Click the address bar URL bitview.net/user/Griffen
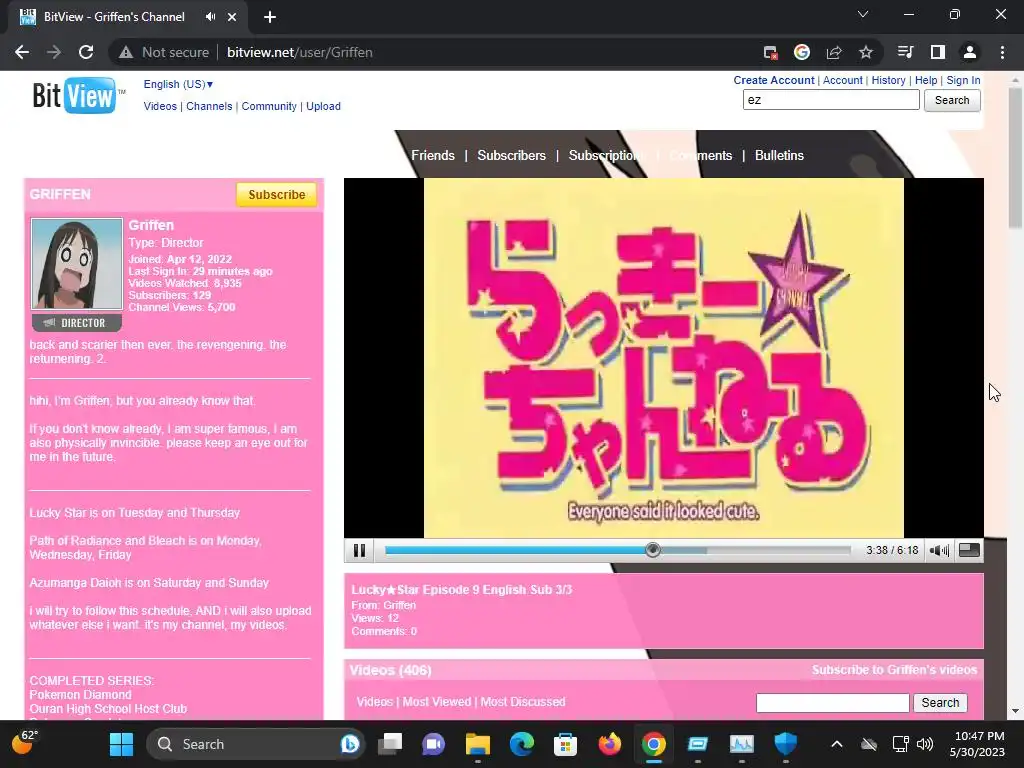The width and height of the screenshot is (1024, 768). coord(300,52)
